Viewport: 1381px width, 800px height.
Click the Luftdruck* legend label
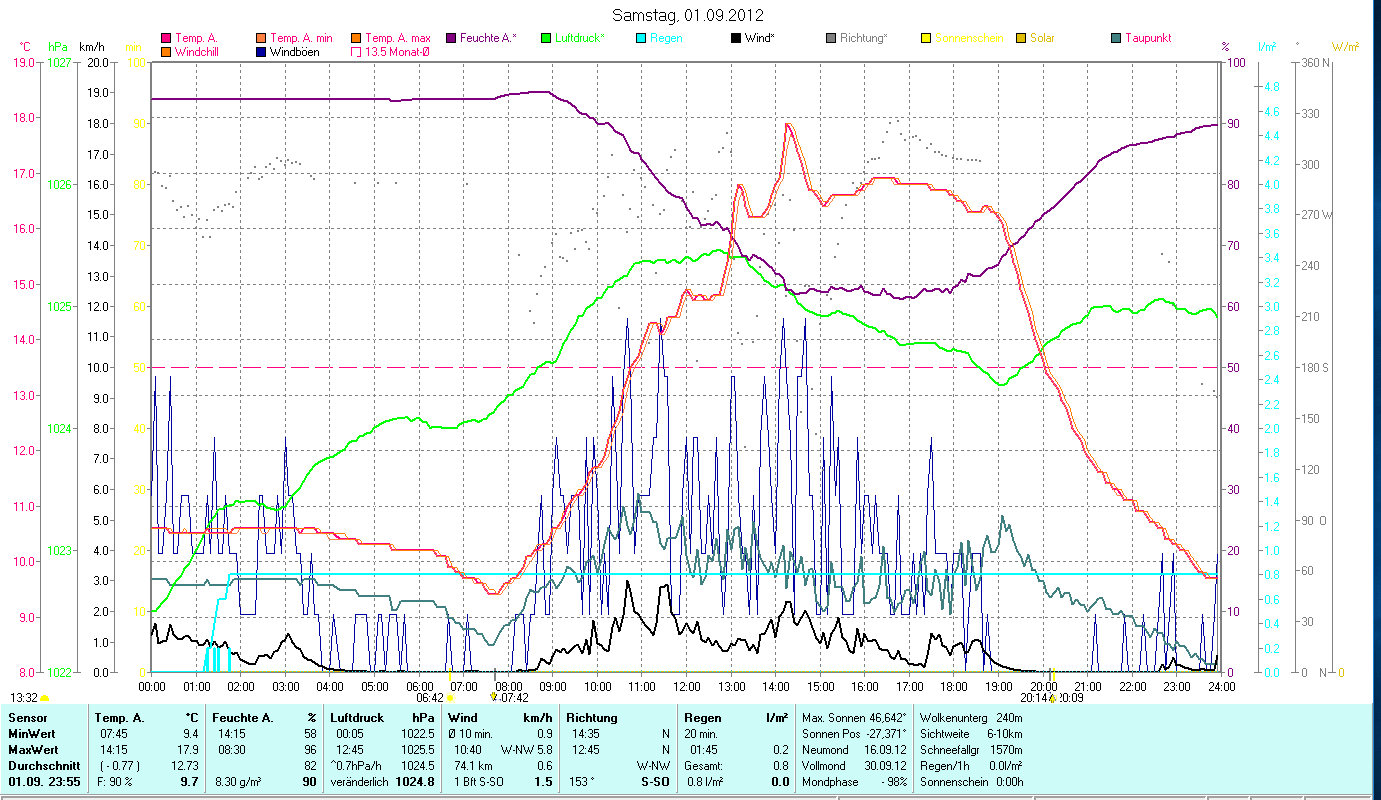(580, 38)
